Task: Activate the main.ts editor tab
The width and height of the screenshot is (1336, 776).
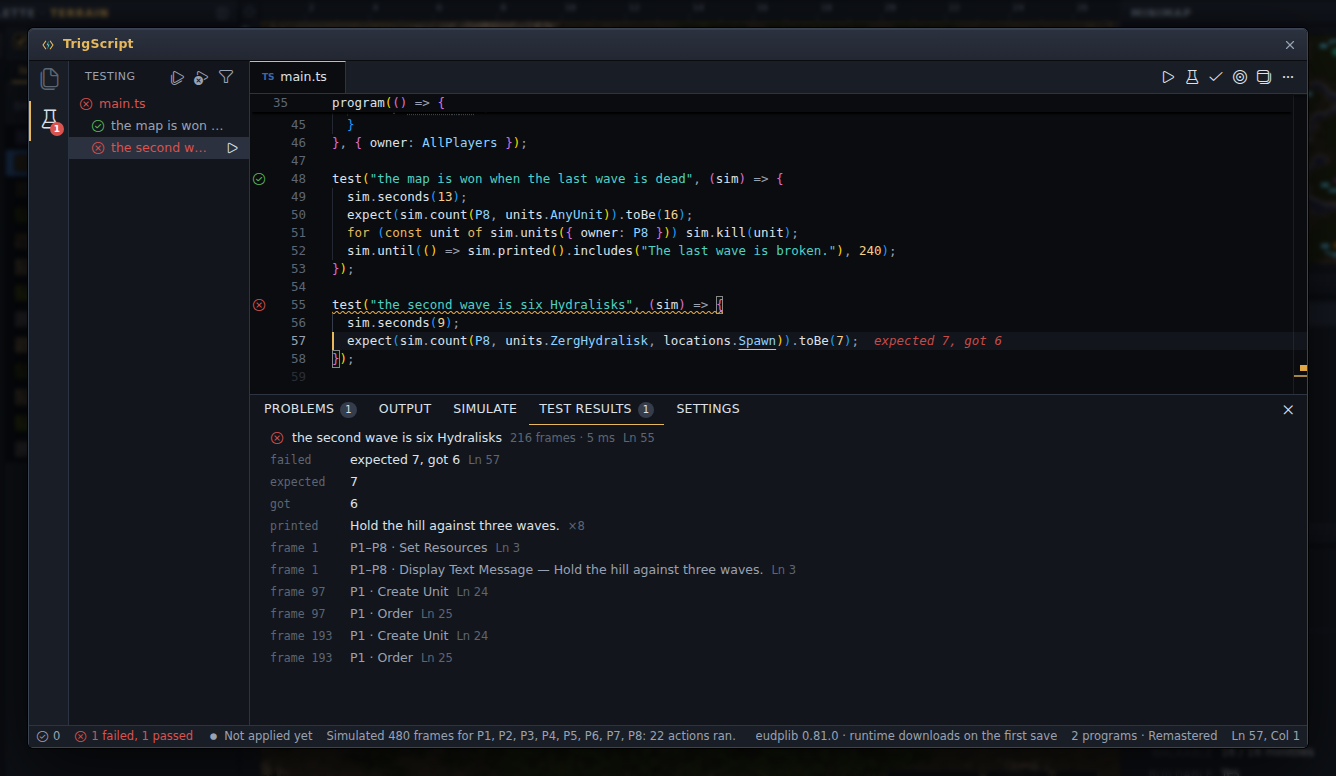Action: (x=297, y=77)
